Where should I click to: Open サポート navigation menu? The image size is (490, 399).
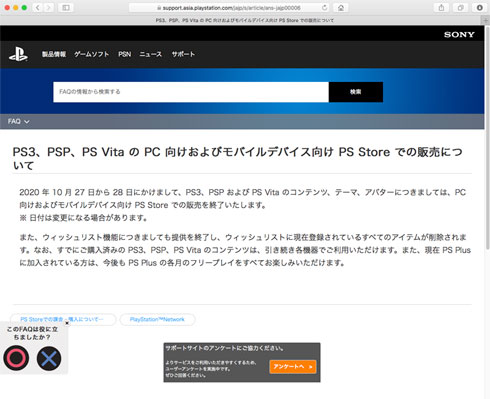click(183, 54)
